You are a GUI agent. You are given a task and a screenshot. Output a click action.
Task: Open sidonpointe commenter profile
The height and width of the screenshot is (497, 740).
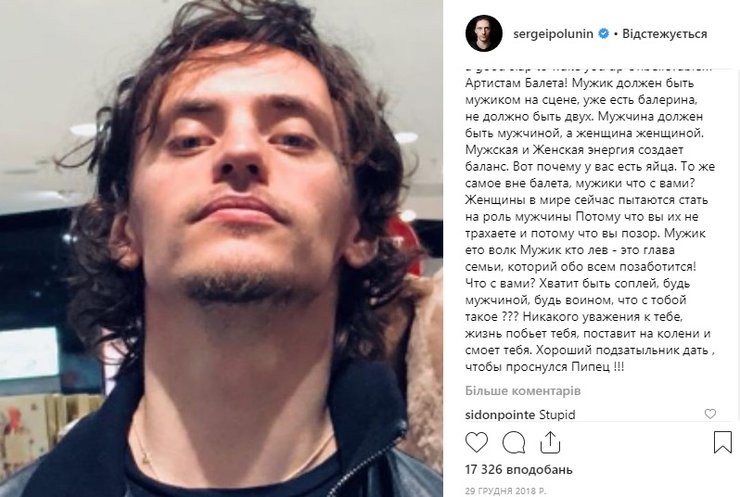point(500,415)
